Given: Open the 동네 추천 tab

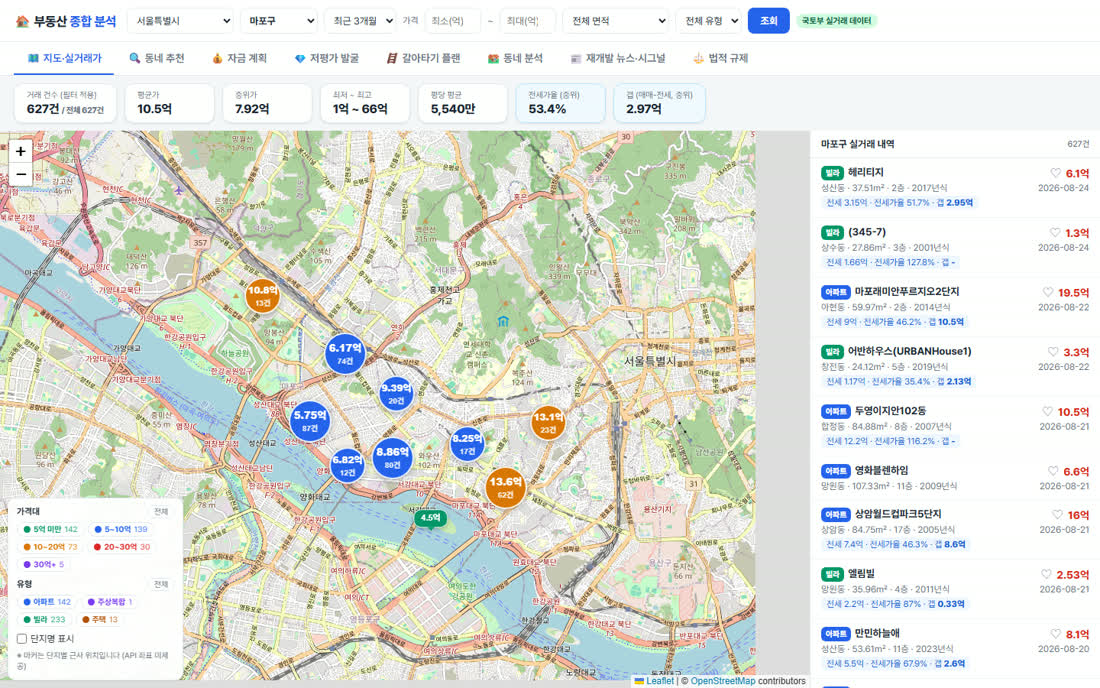Looking at the screenshot, I should [156, 58].
